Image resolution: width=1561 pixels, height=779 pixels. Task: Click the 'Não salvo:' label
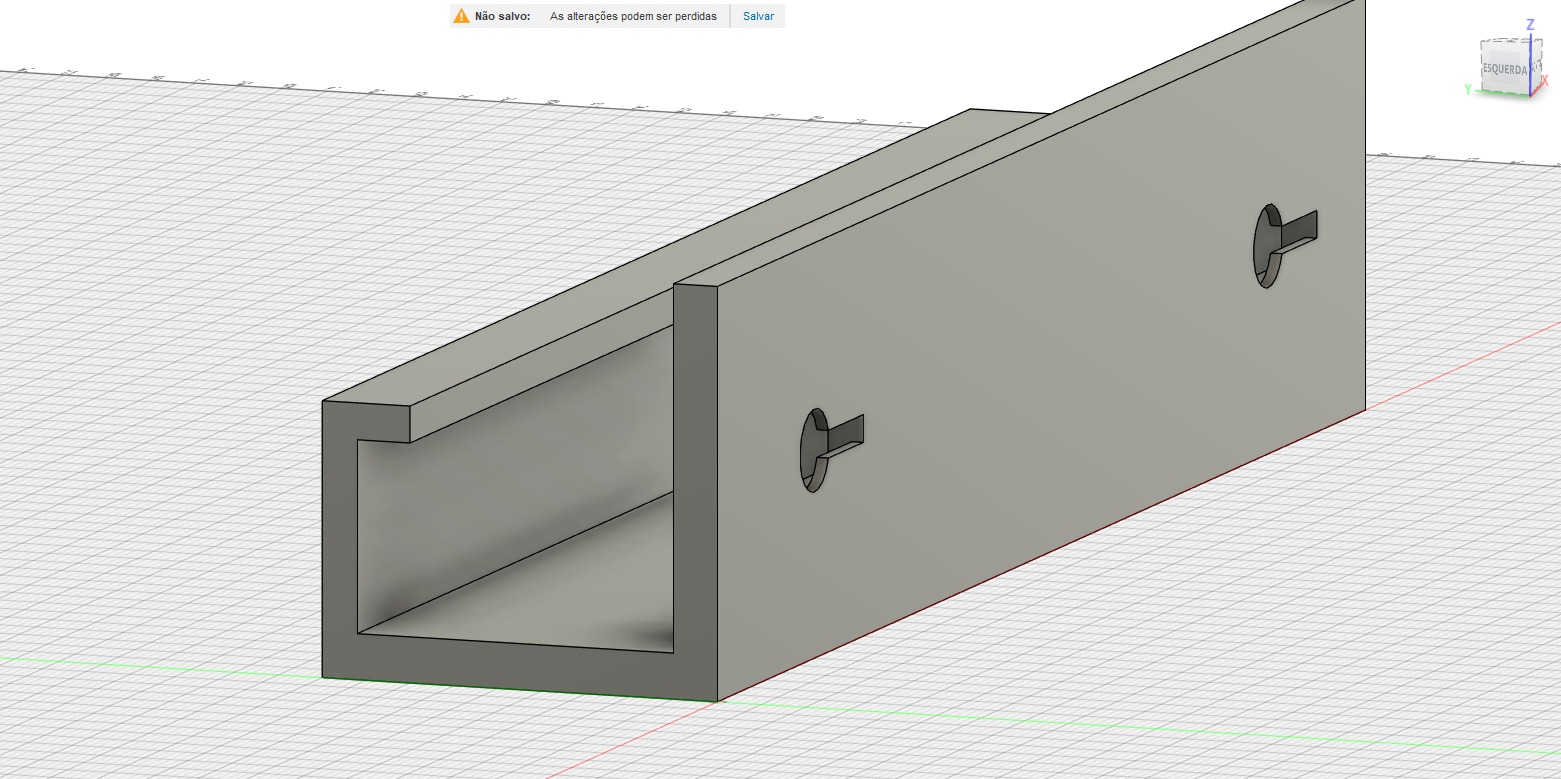pos(503,16)
